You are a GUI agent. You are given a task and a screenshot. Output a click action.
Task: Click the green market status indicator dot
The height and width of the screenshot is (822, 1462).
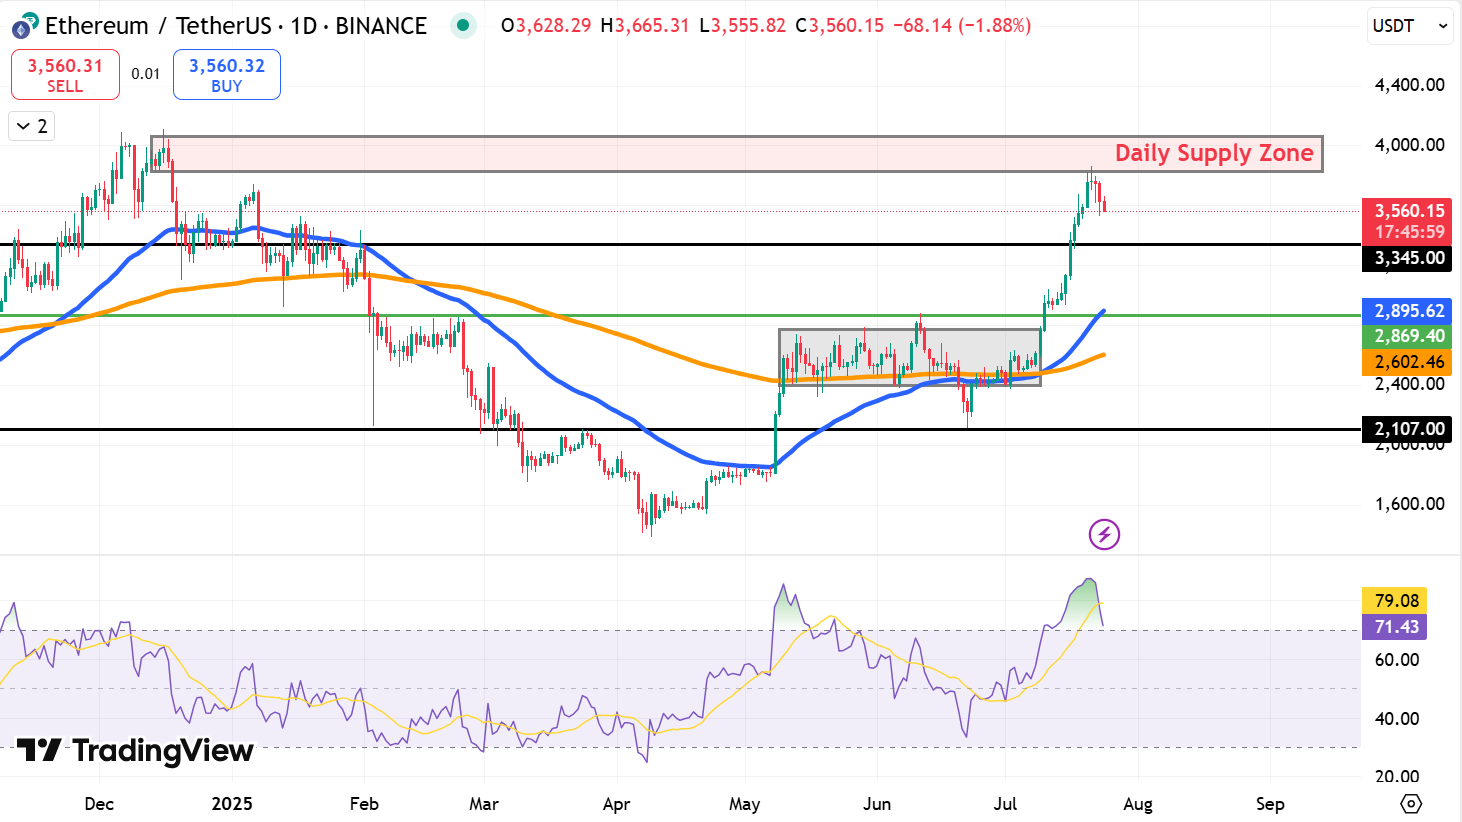(462, 25)
